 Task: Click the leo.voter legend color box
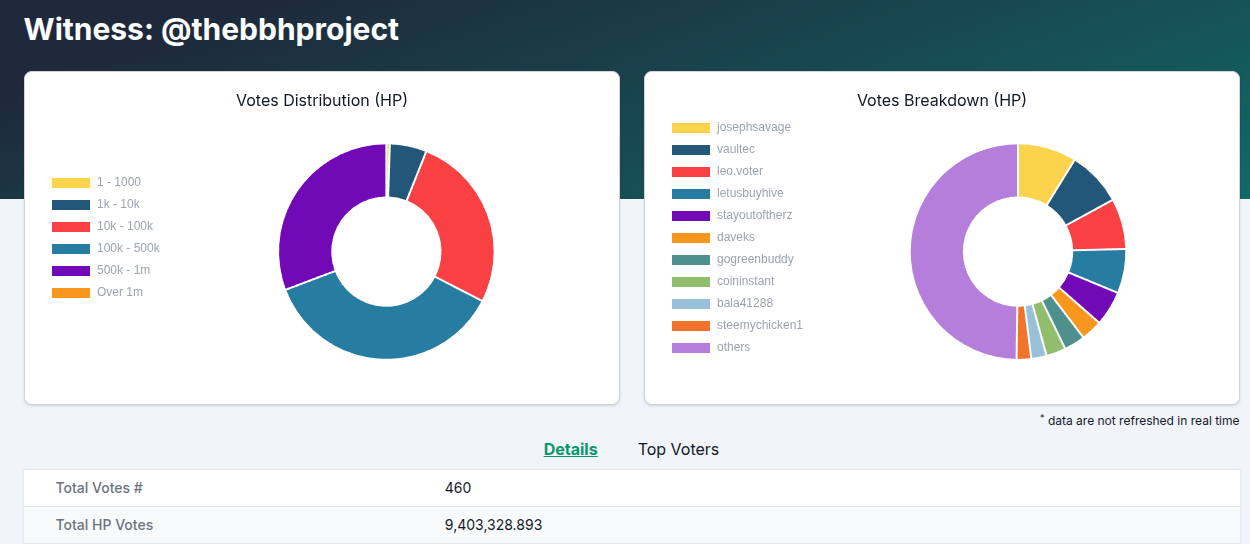[691, 171]
